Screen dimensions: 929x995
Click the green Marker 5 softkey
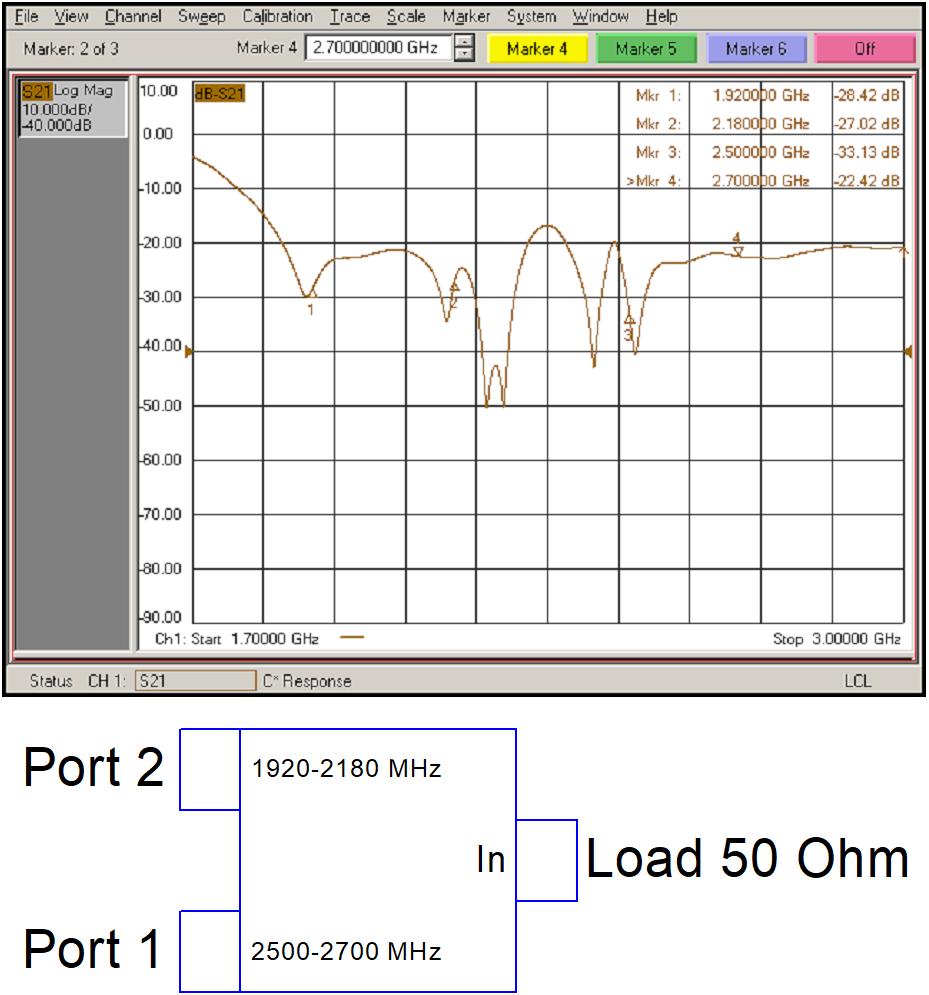648,46
